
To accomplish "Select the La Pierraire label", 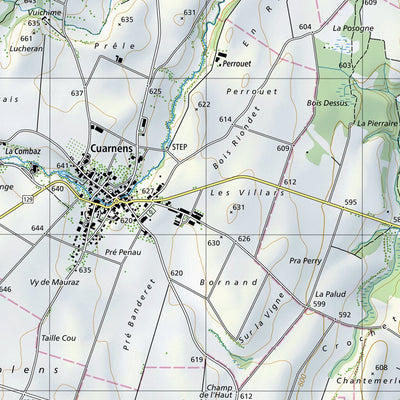I will point(378,123).
